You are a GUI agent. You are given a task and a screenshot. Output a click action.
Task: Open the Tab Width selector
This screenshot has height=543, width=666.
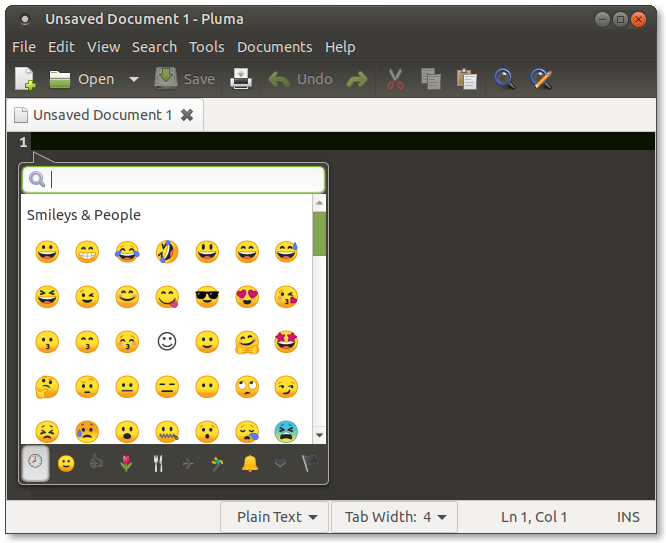pos(394,517)
